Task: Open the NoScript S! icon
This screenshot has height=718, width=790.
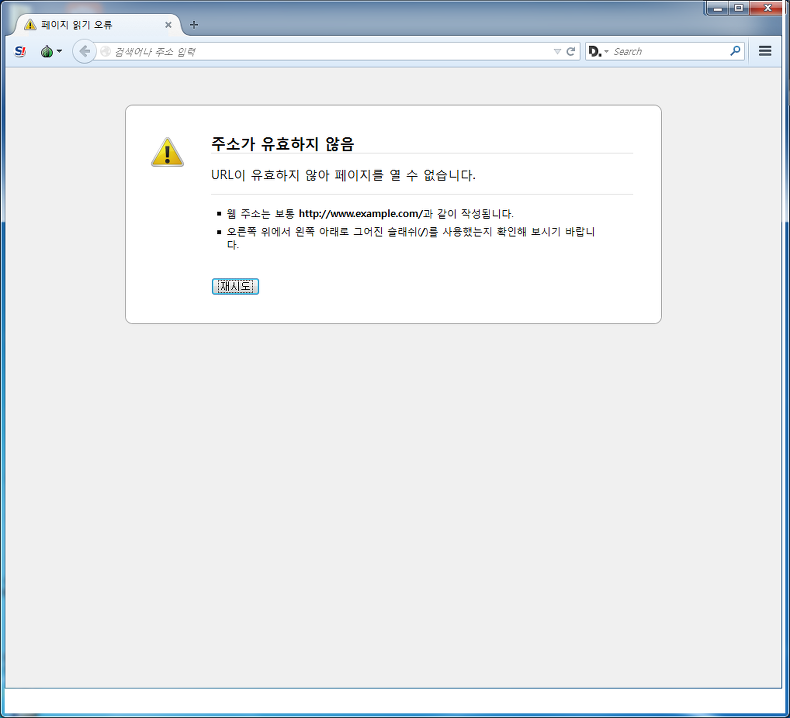Action: (20, 51)
